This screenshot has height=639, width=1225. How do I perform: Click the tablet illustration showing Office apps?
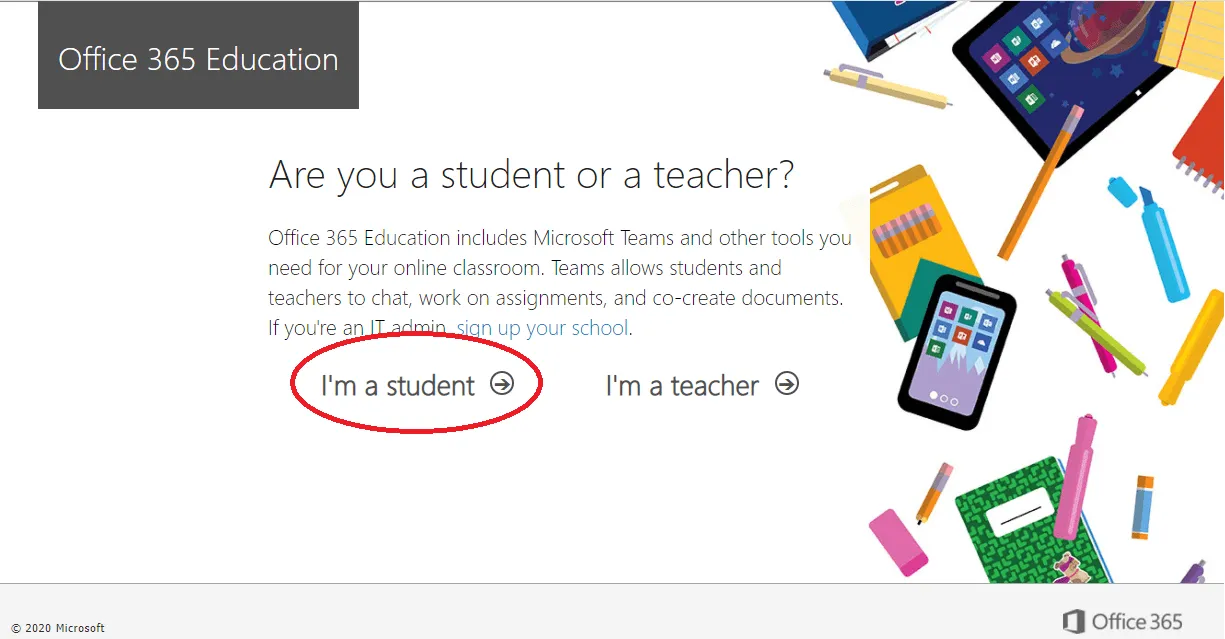click(1050, 68)
